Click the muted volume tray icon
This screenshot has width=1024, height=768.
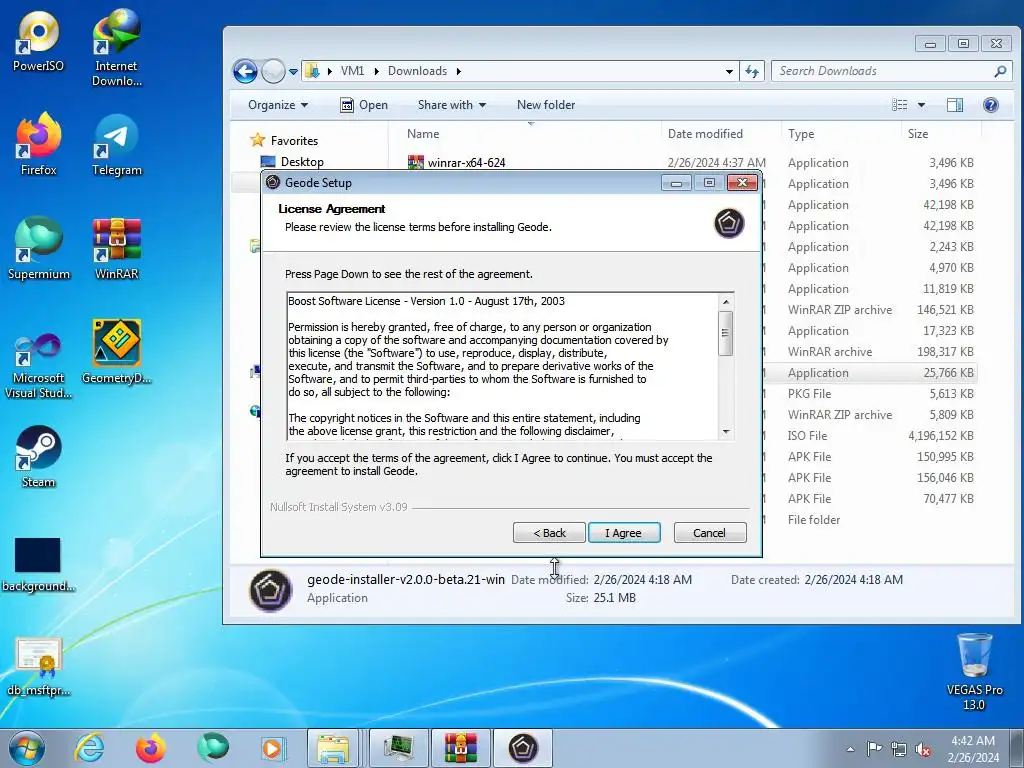(x=923, y=749)
